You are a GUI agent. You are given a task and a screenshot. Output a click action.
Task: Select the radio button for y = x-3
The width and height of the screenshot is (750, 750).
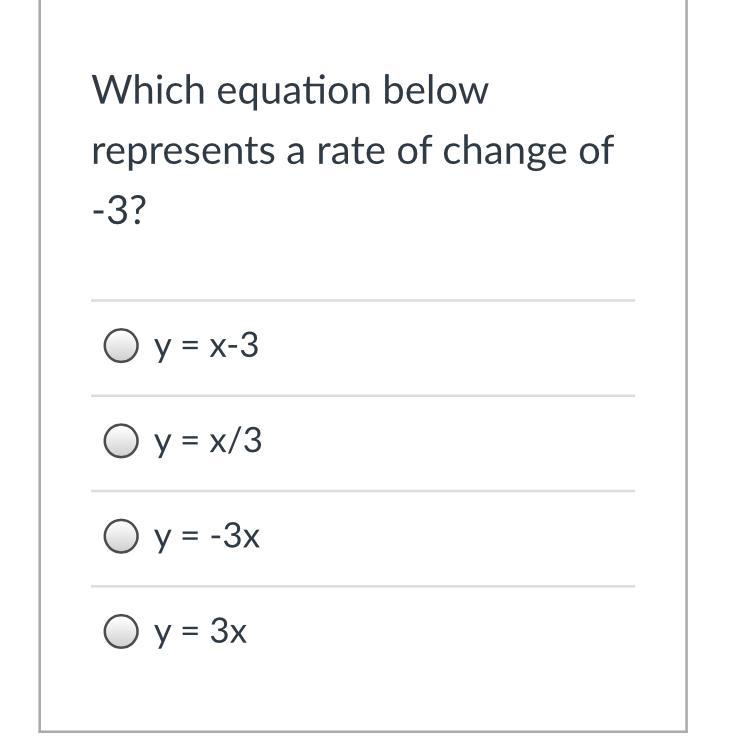pyautogui.click(x=120, y=347)
